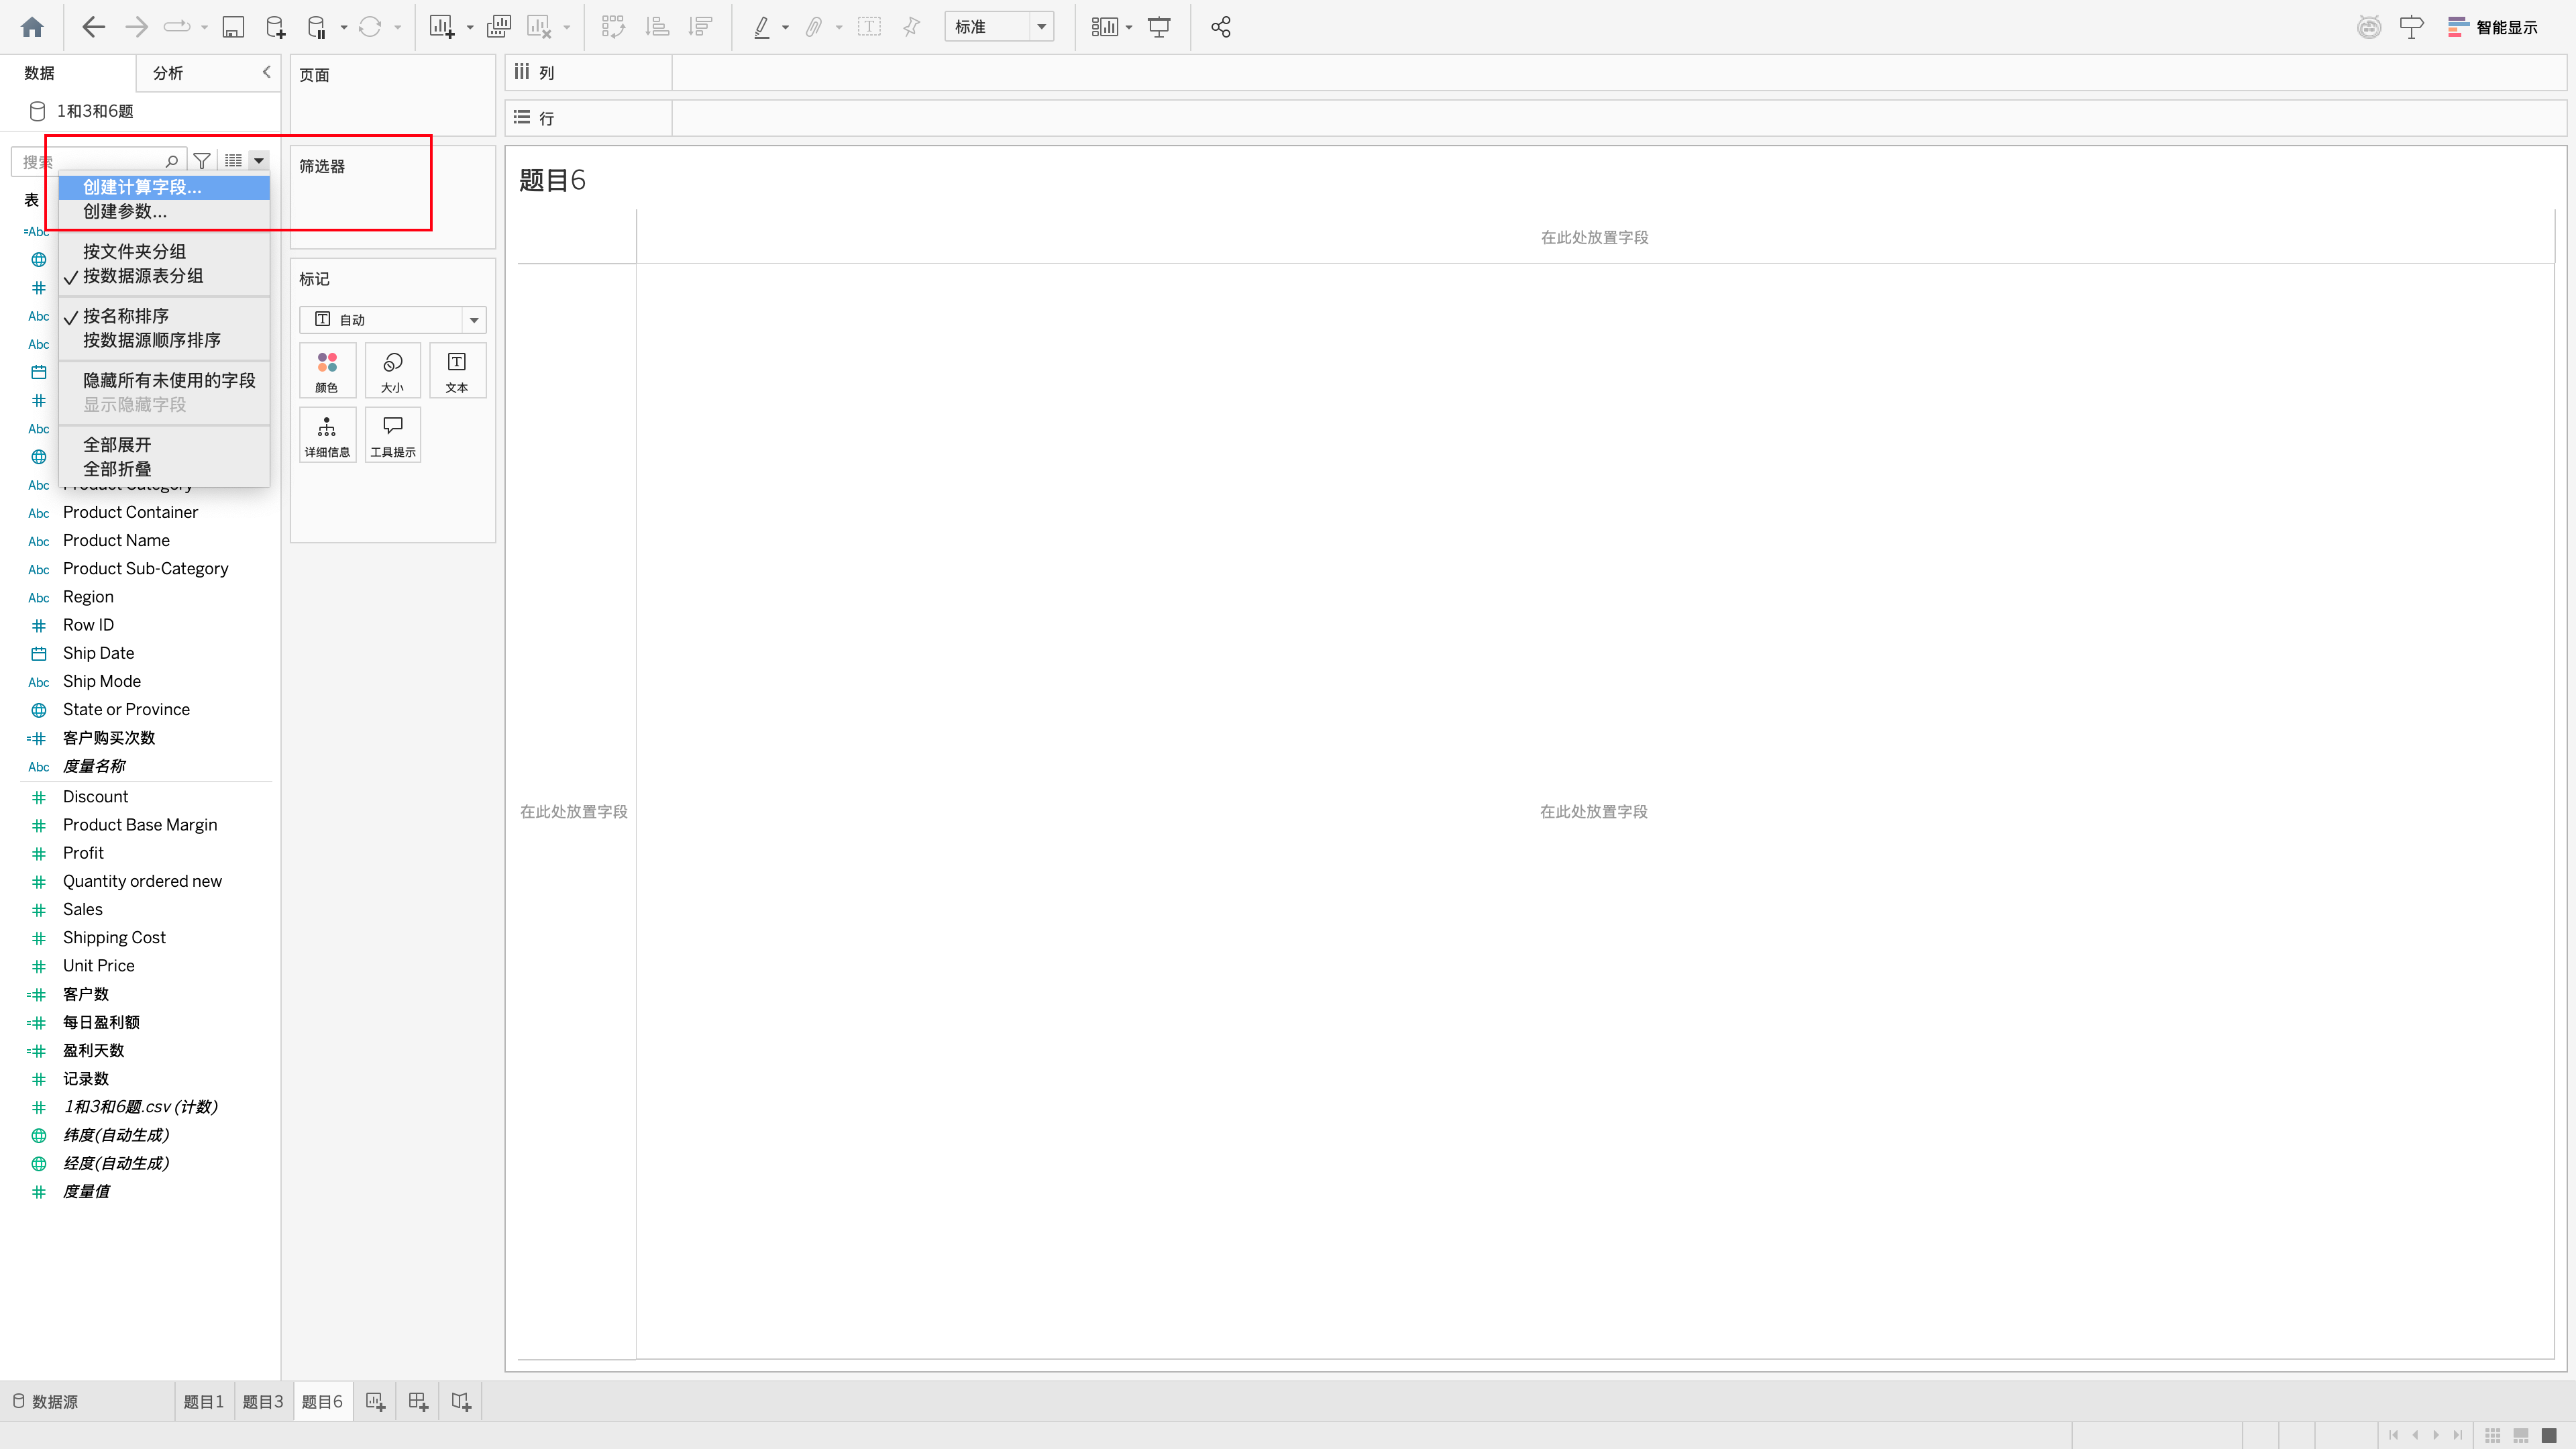Open the clear sheet dropdown arrow

[567, 27]
